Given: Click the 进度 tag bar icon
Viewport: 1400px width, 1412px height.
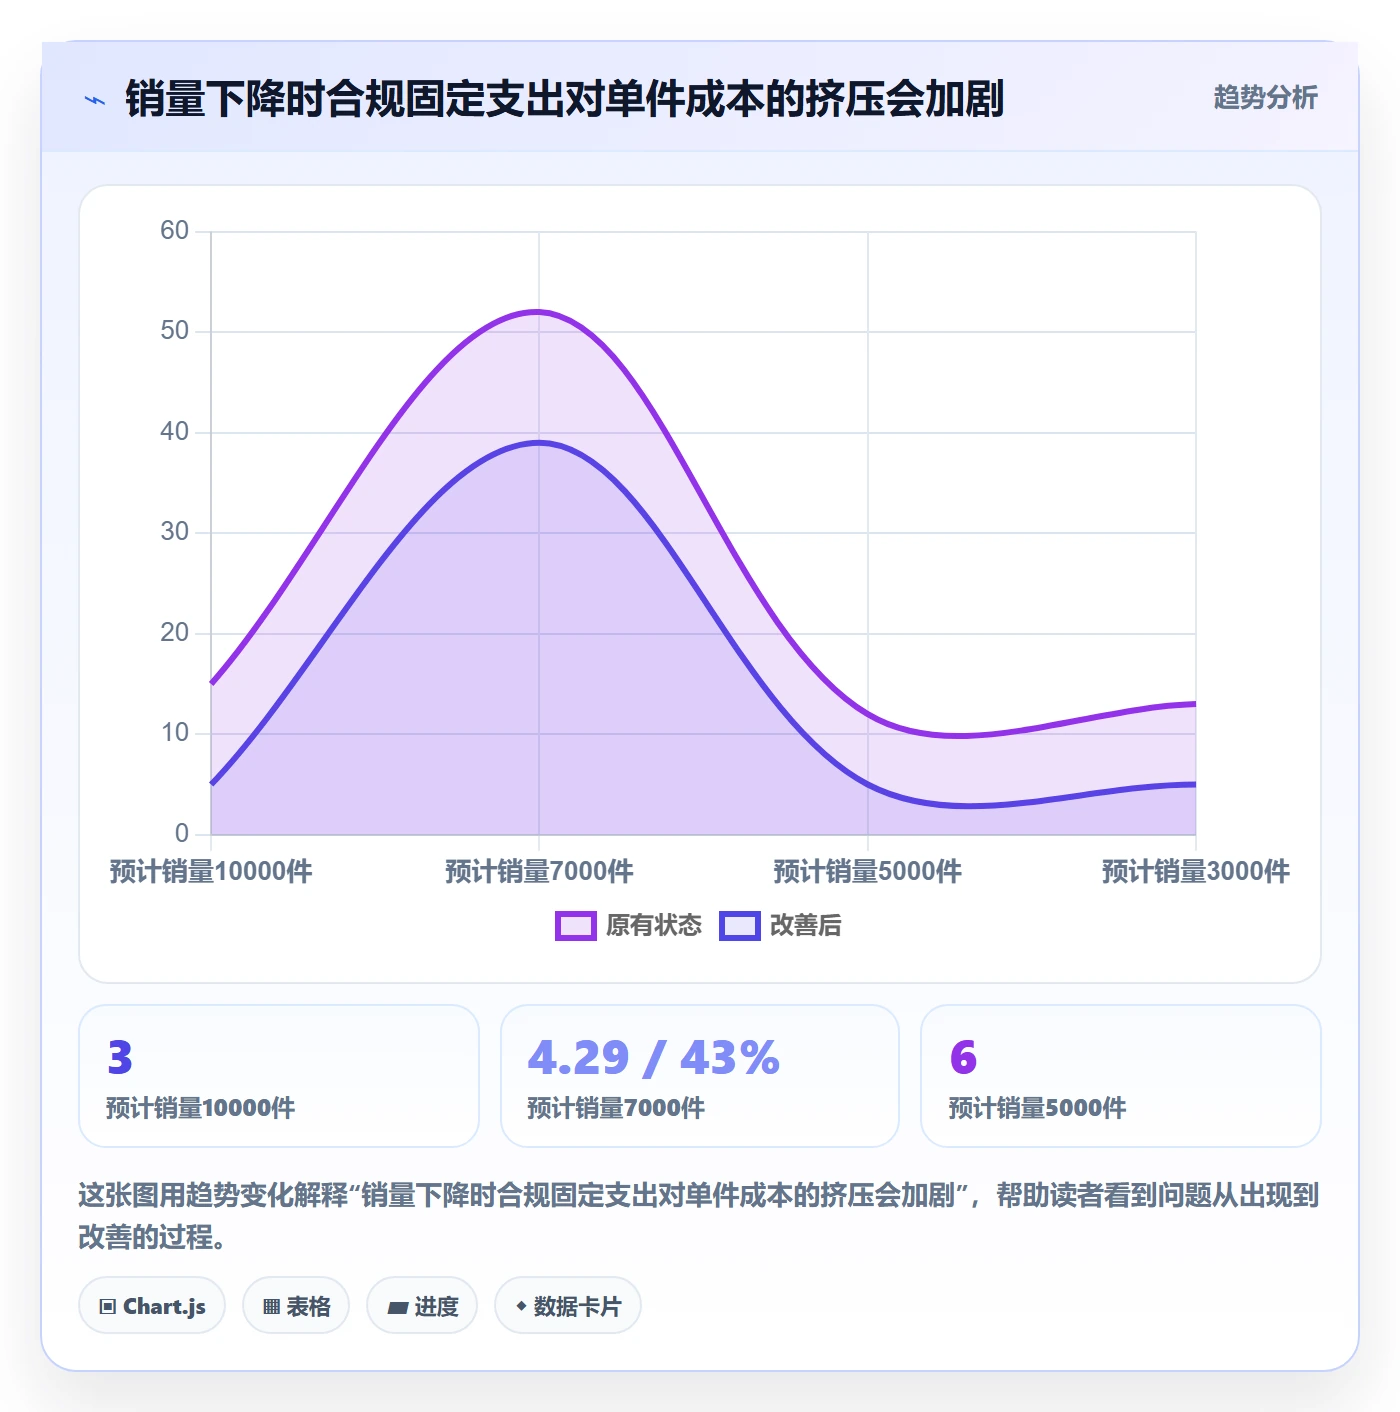Looking at the screenshot, I should tap(397, 1308).
